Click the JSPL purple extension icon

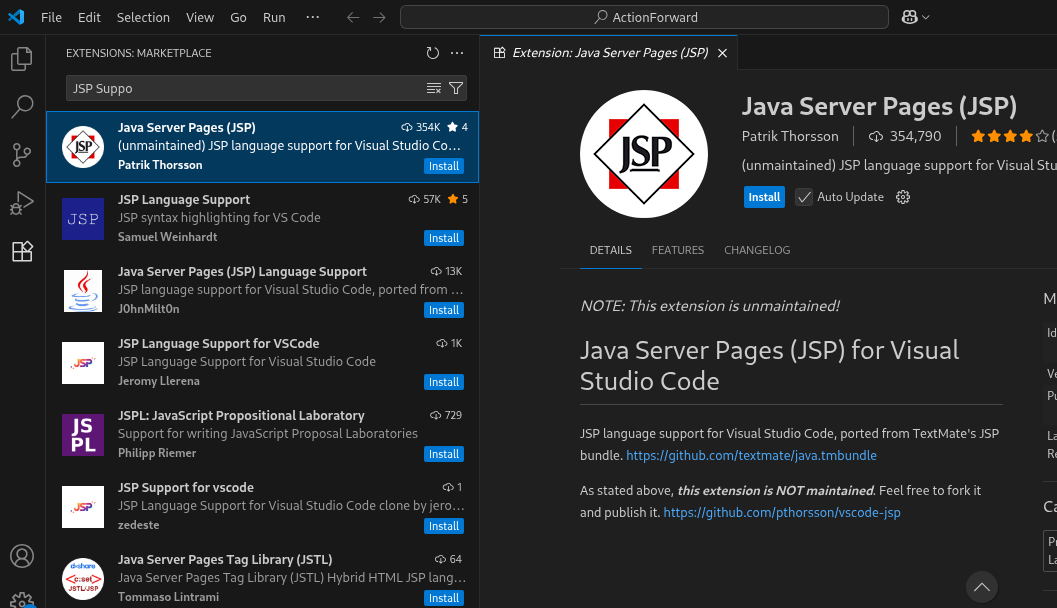click(83, 435)
